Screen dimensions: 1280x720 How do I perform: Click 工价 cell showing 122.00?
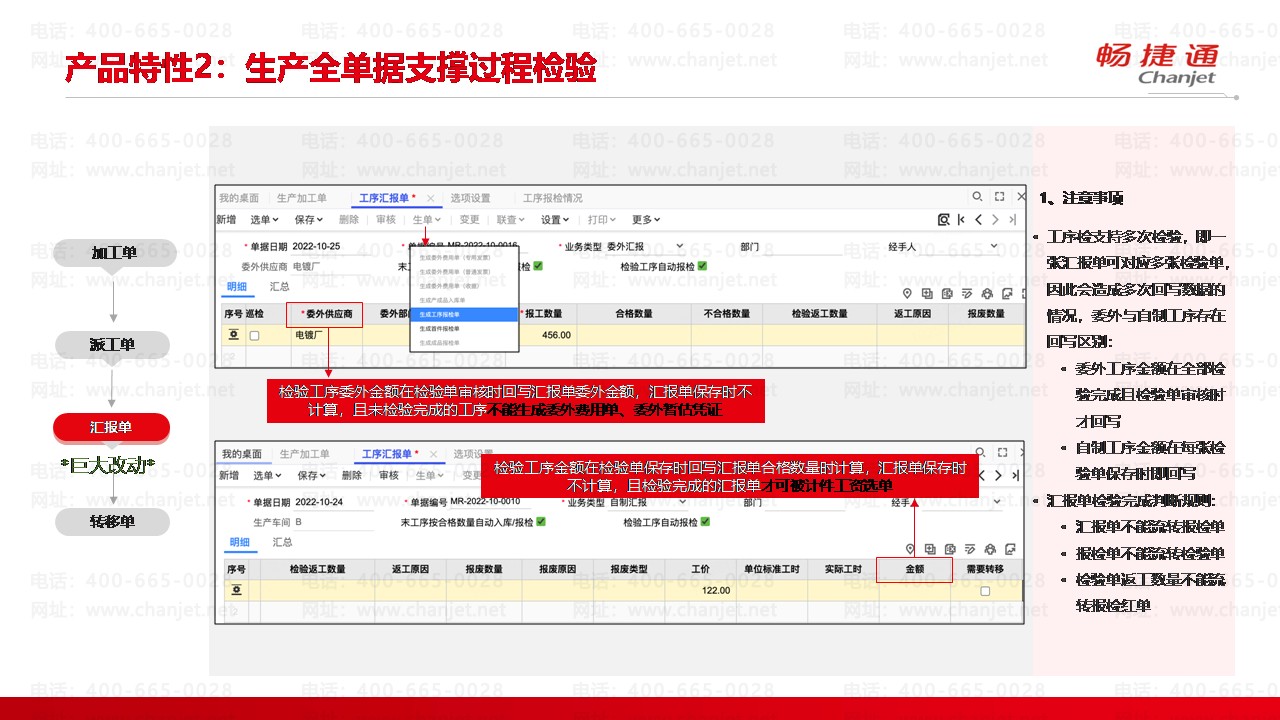click(701, 591)
